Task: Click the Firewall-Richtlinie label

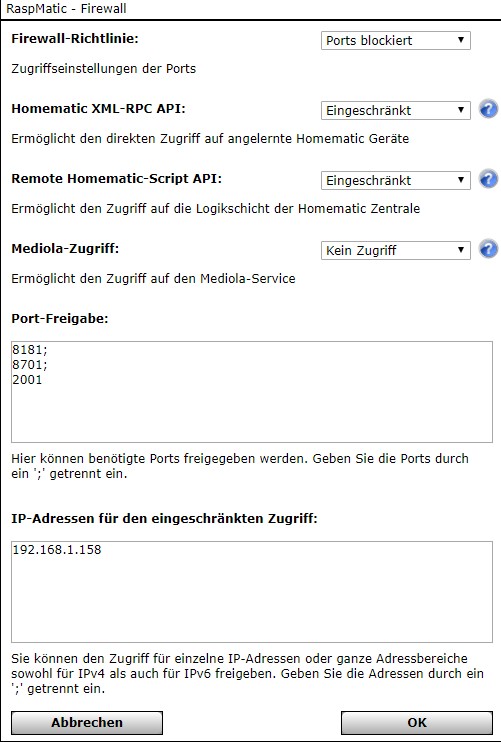Action: click(x=75, y=38)
